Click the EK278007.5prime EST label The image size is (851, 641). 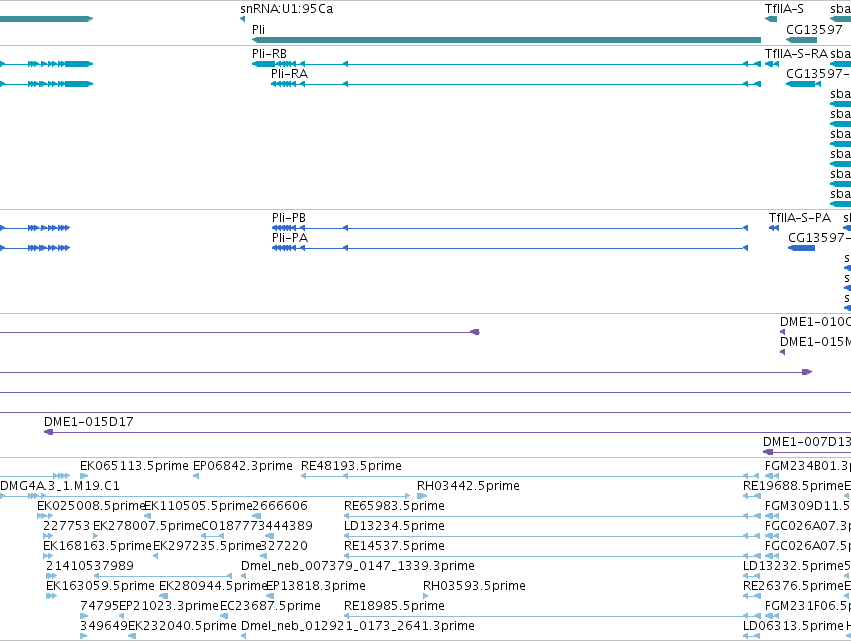tap(147, 526)
